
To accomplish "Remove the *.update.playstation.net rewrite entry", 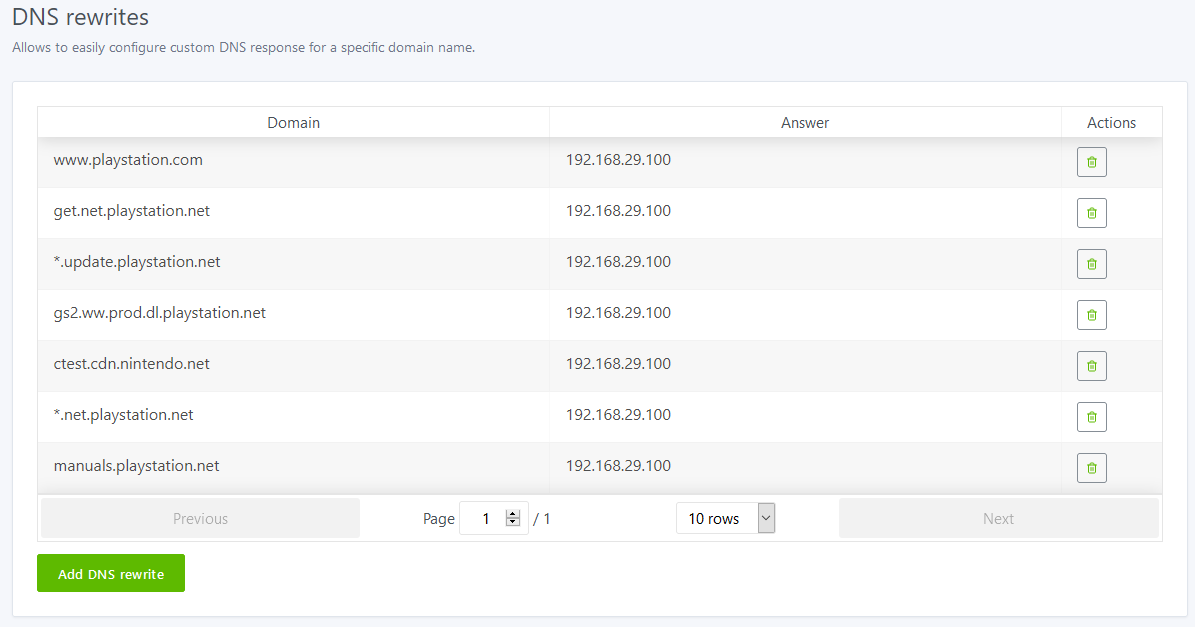I will tap(1091, 264).
